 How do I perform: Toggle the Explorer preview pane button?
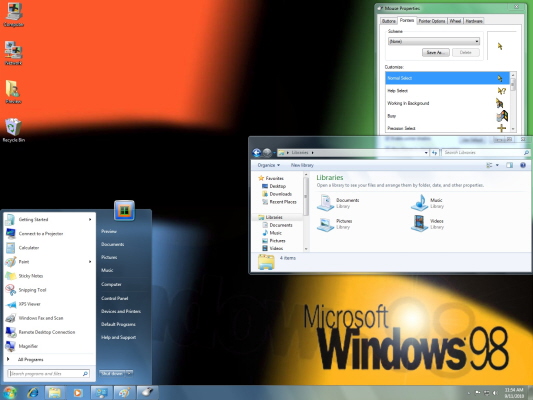509,165
